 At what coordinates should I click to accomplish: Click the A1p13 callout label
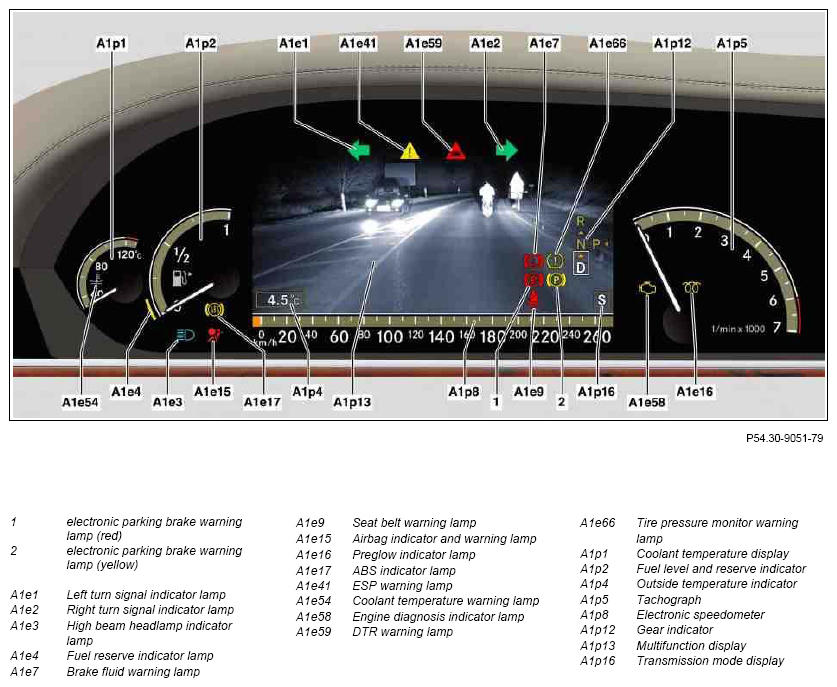352,402
